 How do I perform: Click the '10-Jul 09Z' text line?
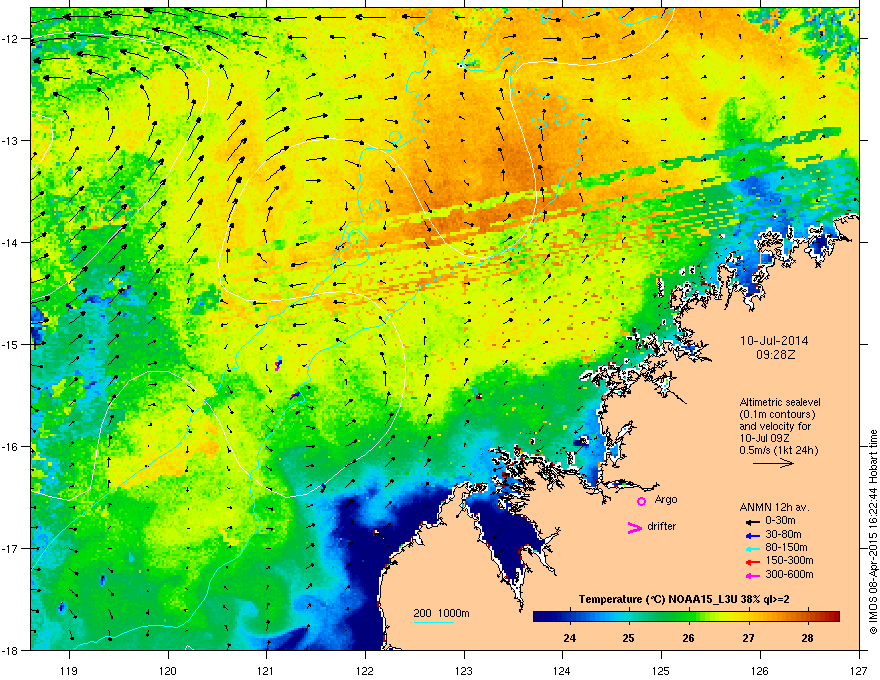[x=764, y=438]
